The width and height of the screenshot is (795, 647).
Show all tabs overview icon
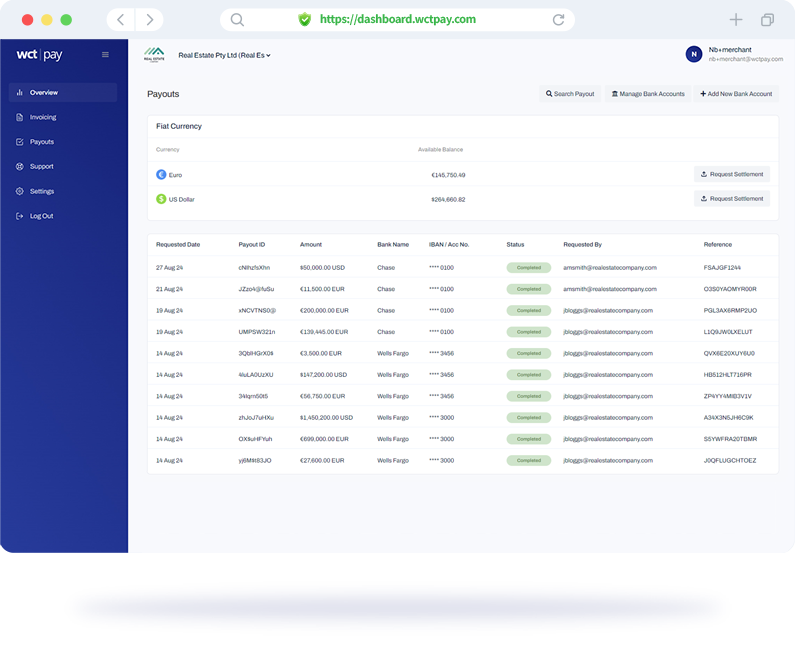tap(767, 20)
